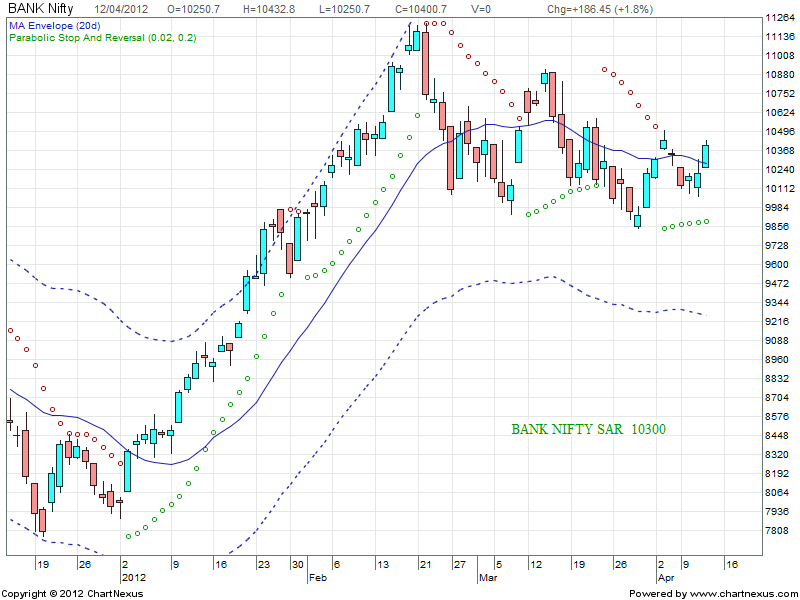Click the last cyan candlestick at the chart's right end
This screenshot has width=800, height=600.
pos(706,156)
